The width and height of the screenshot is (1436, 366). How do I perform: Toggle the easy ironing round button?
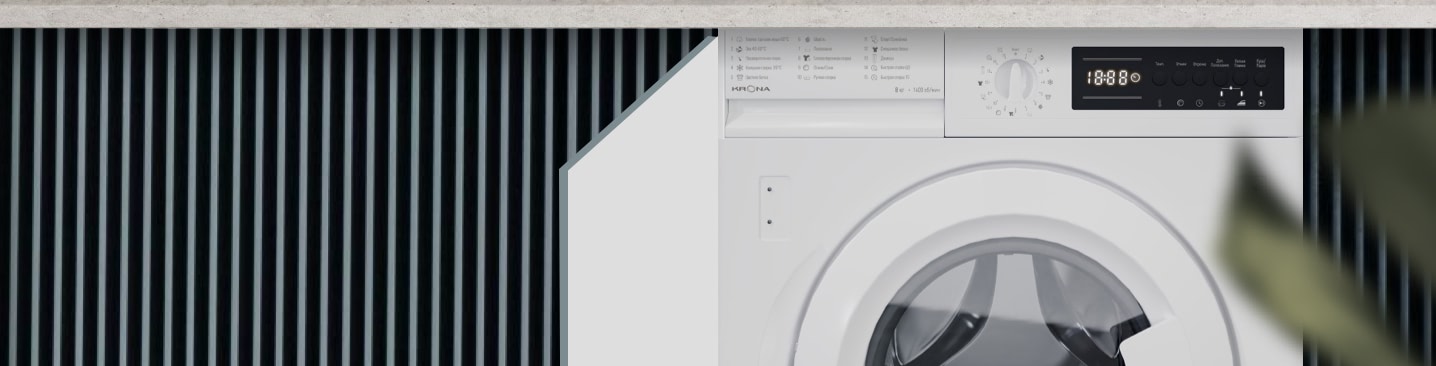pos(1240,78)
